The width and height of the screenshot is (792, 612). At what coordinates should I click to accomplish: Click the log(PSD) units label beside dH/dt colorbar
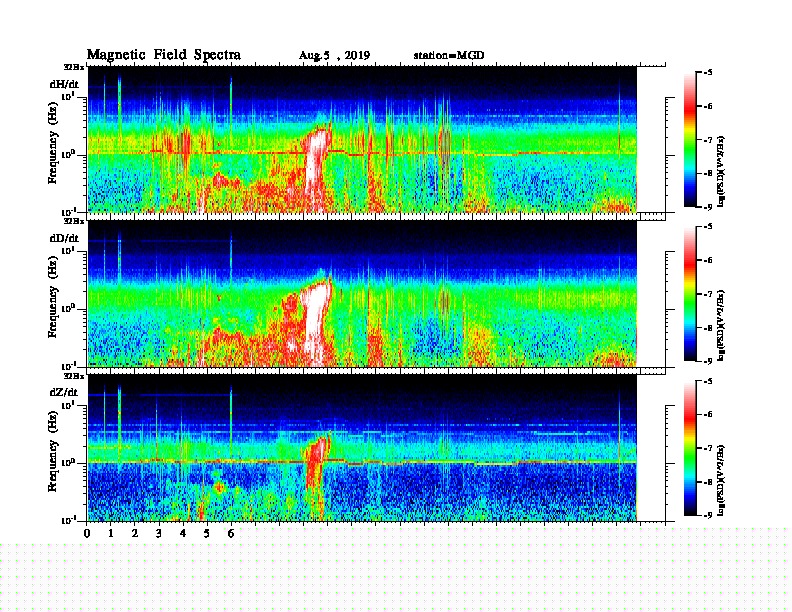(x=721, y=171)
